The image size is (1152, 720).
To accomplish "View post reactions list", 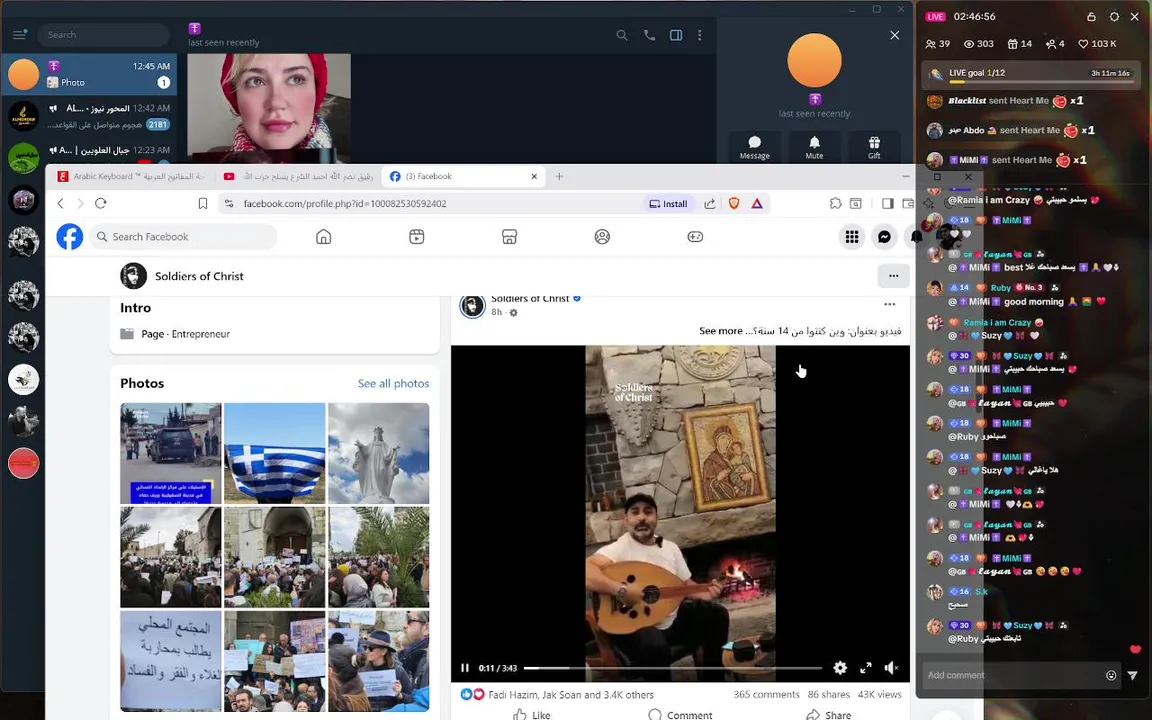I will point(557,694).
